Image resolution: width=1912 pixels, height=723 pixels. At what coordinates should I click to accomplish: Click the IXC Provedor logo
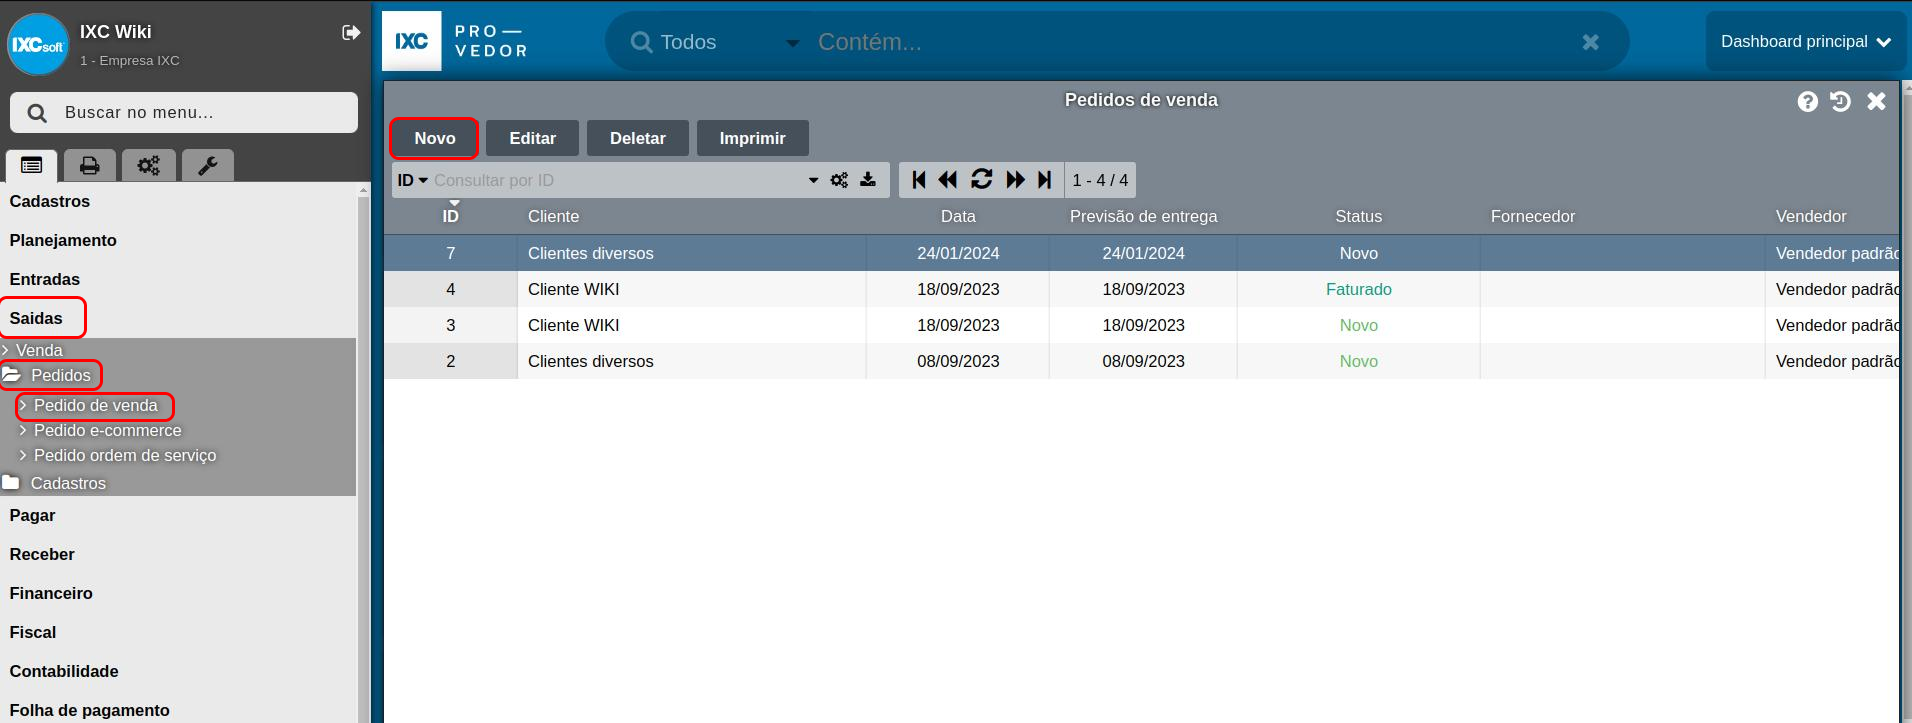coord(455,41)
